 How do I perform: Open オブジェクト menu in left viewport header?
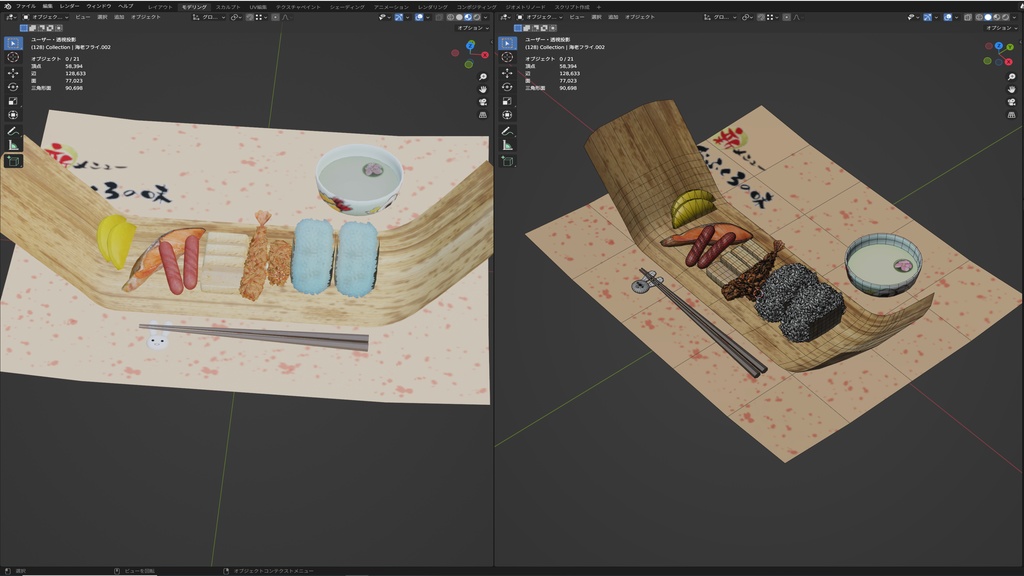(146, 17)
